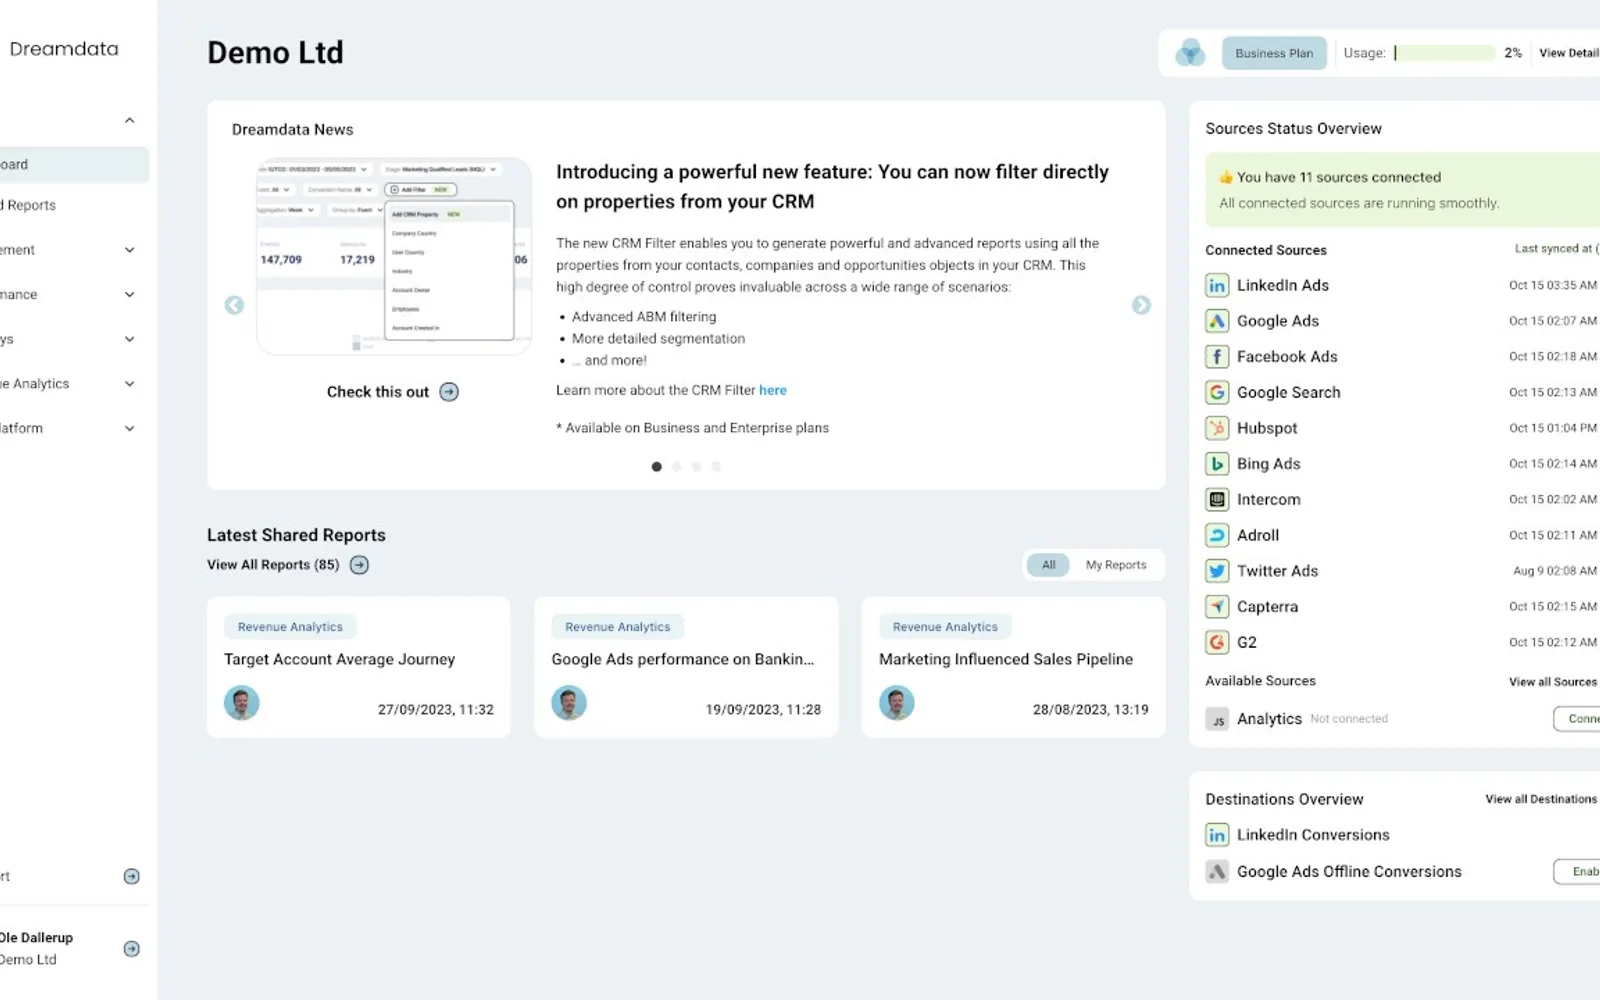The width and height of the screenshot is (1600, 1000).
Task: Click the usage progress bar
Action: pos(1444,53)
